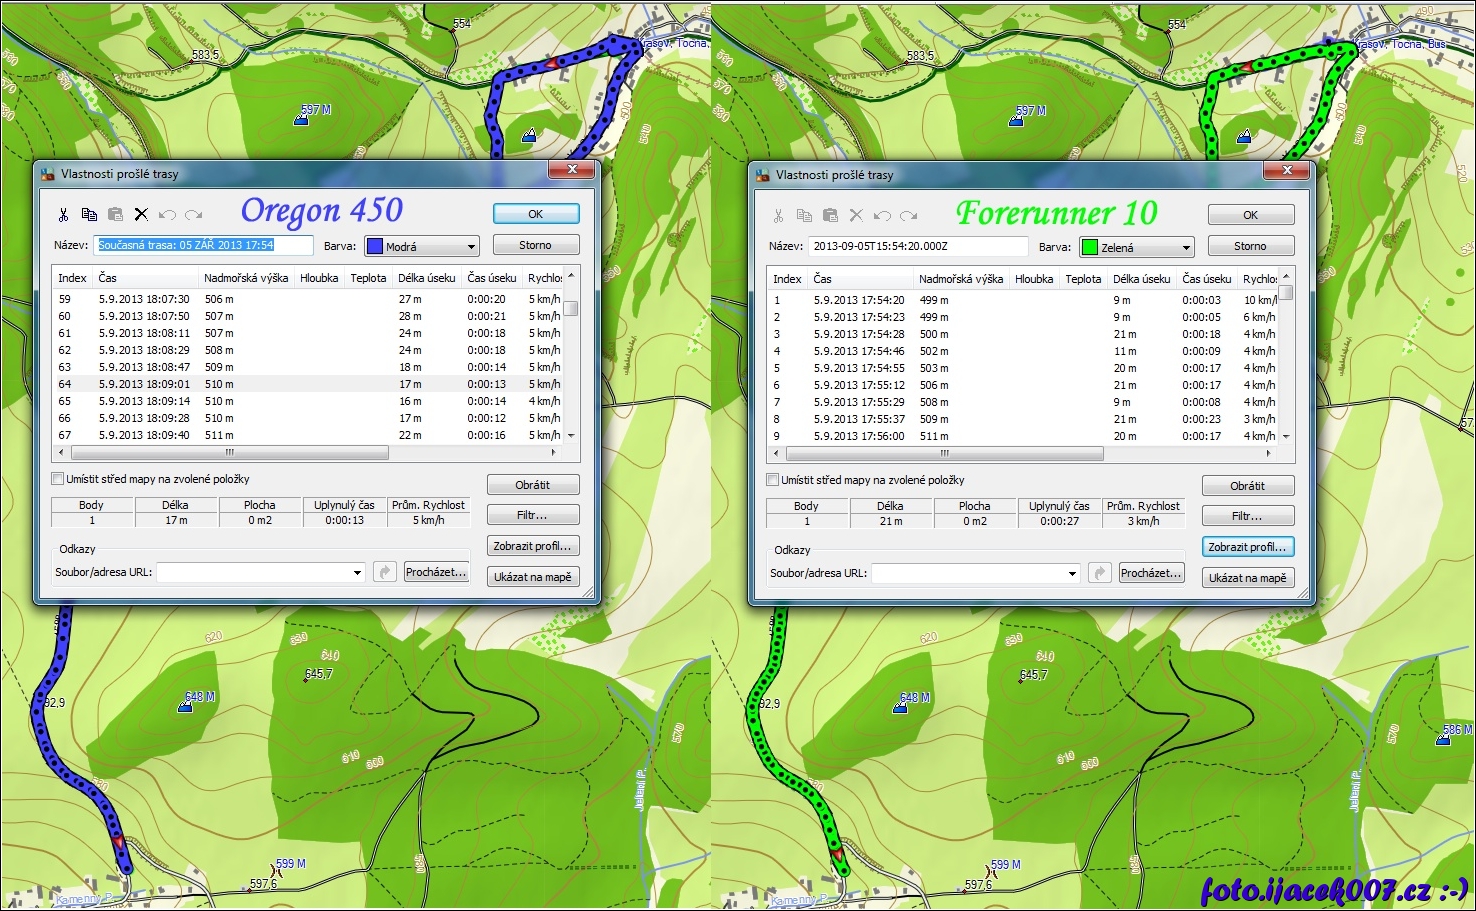Enable center map checkbox in Forerunner dialog
1476x911 pixels.
coord(772,480)
